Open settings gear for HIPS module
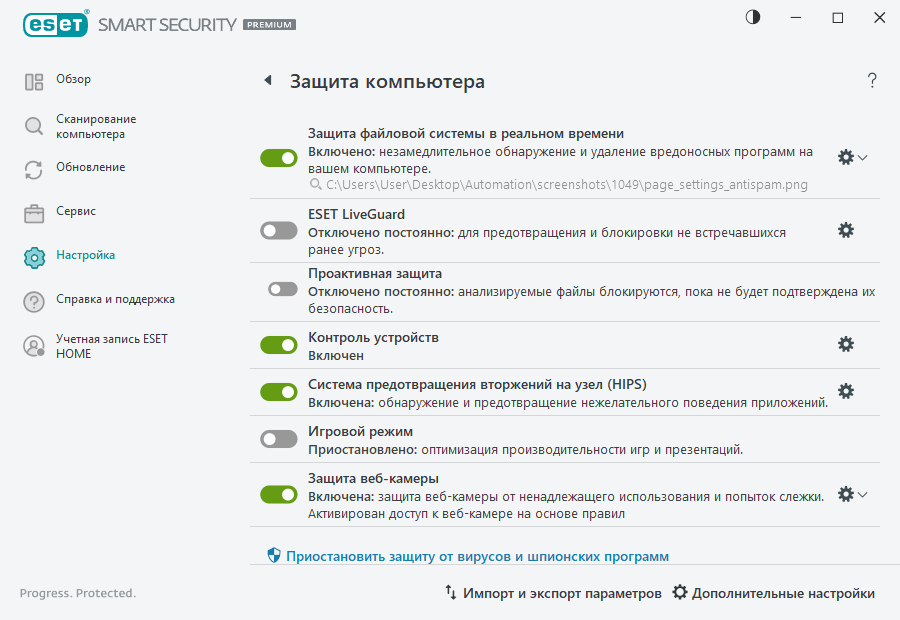The height and width of the screenshot is (620, 900). coord(846,391)
